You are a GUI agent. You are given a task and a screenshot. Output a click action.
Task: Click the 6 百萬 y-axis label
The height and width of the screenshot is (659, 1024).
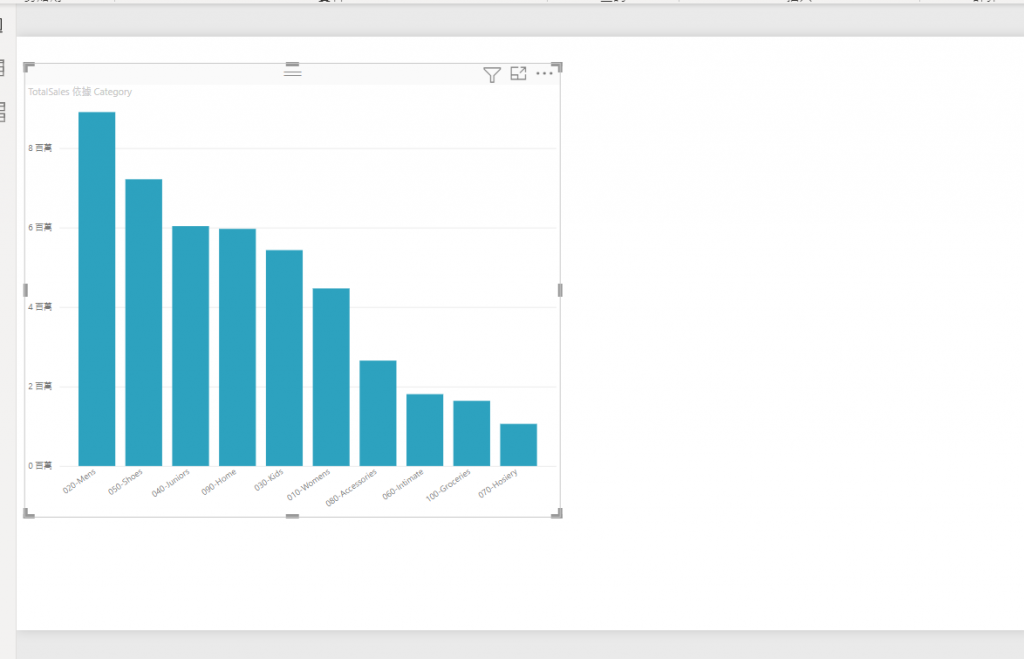(x=40, y=227)
